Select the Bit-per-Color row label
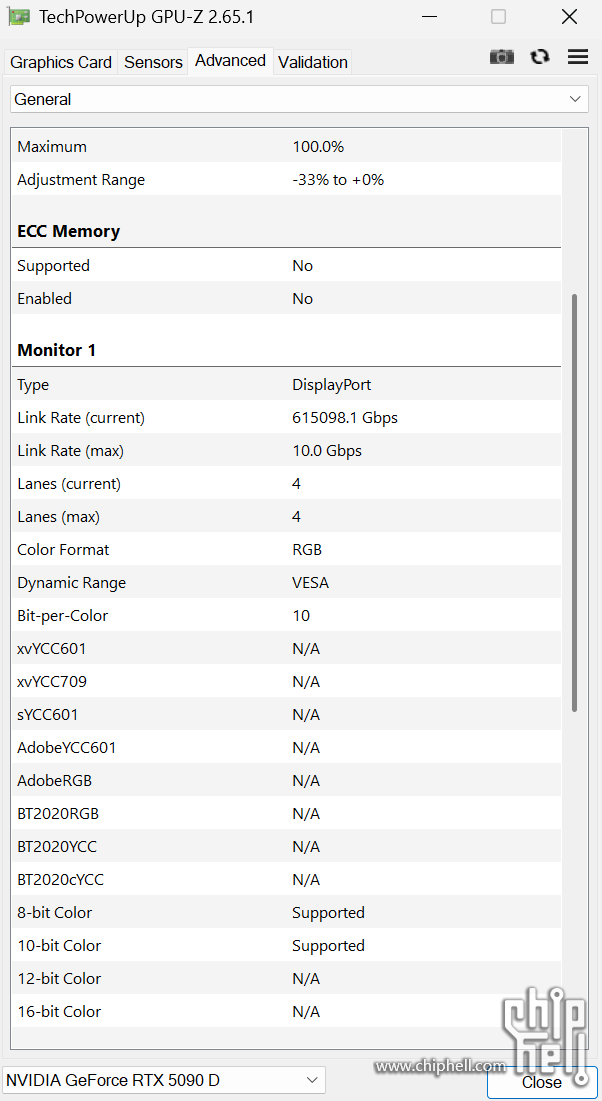 63,616
